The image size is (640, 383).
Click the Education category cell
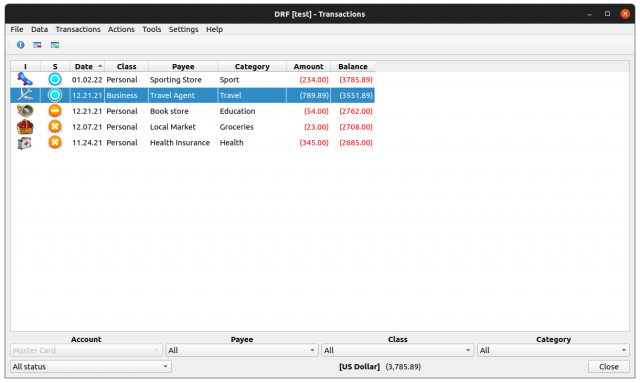coord(252,111)
